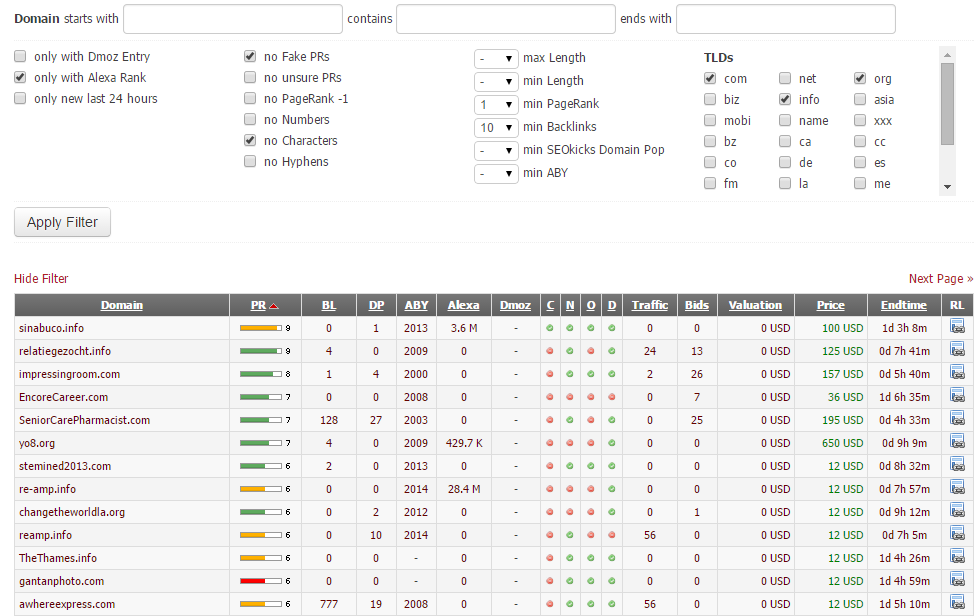975x616 pixels.
Task: Open the min PageRank dropdown
Action: [x=496, y=104]
